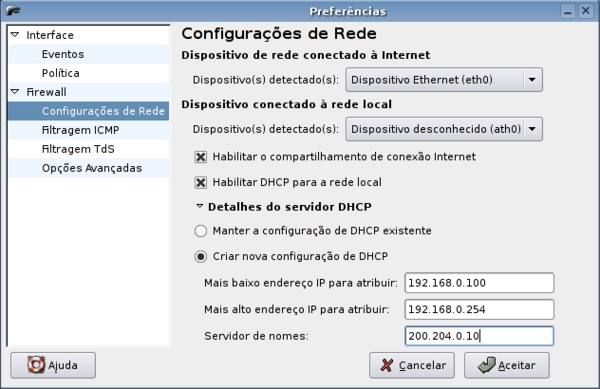Select Manter a configuração de DHCP existente
600x389 pixels.
201,231
